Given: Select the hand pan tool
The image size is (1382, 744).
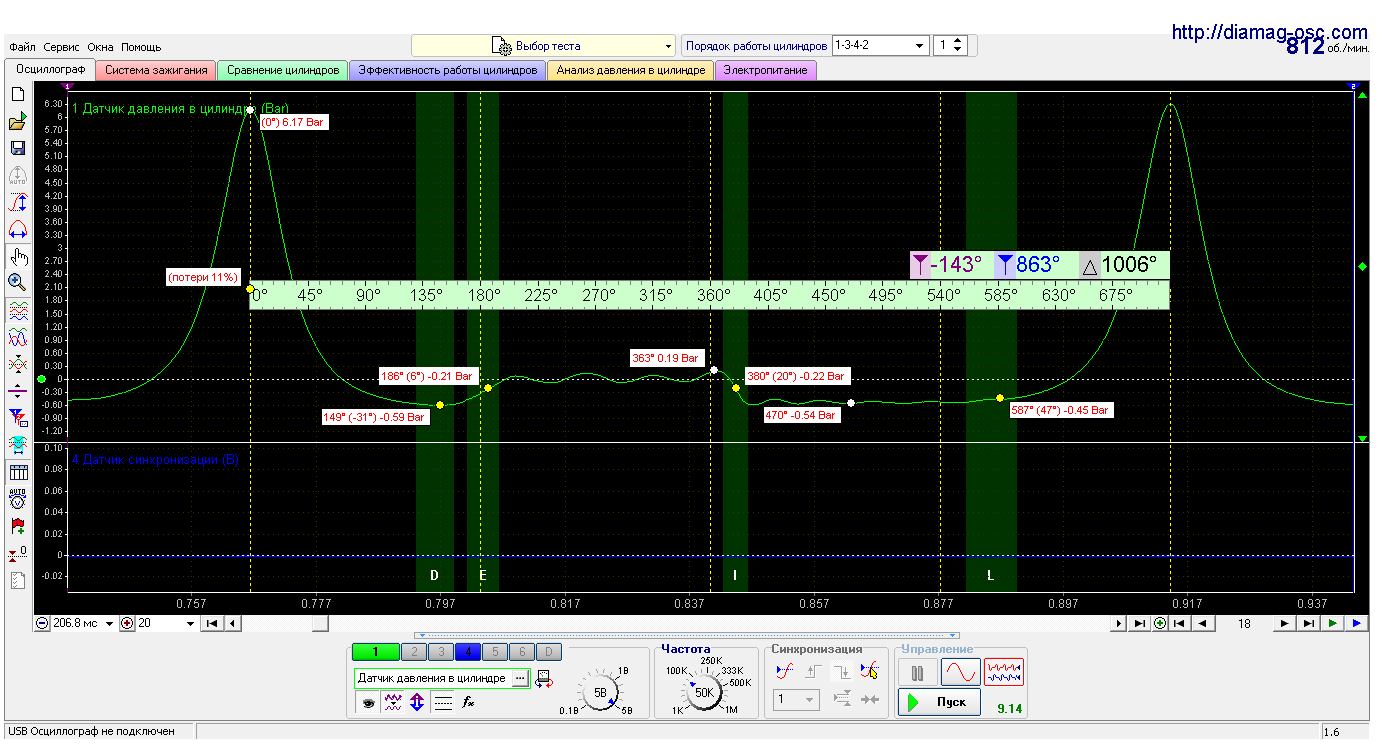Looking at the screenshot, I should point(17,257).
